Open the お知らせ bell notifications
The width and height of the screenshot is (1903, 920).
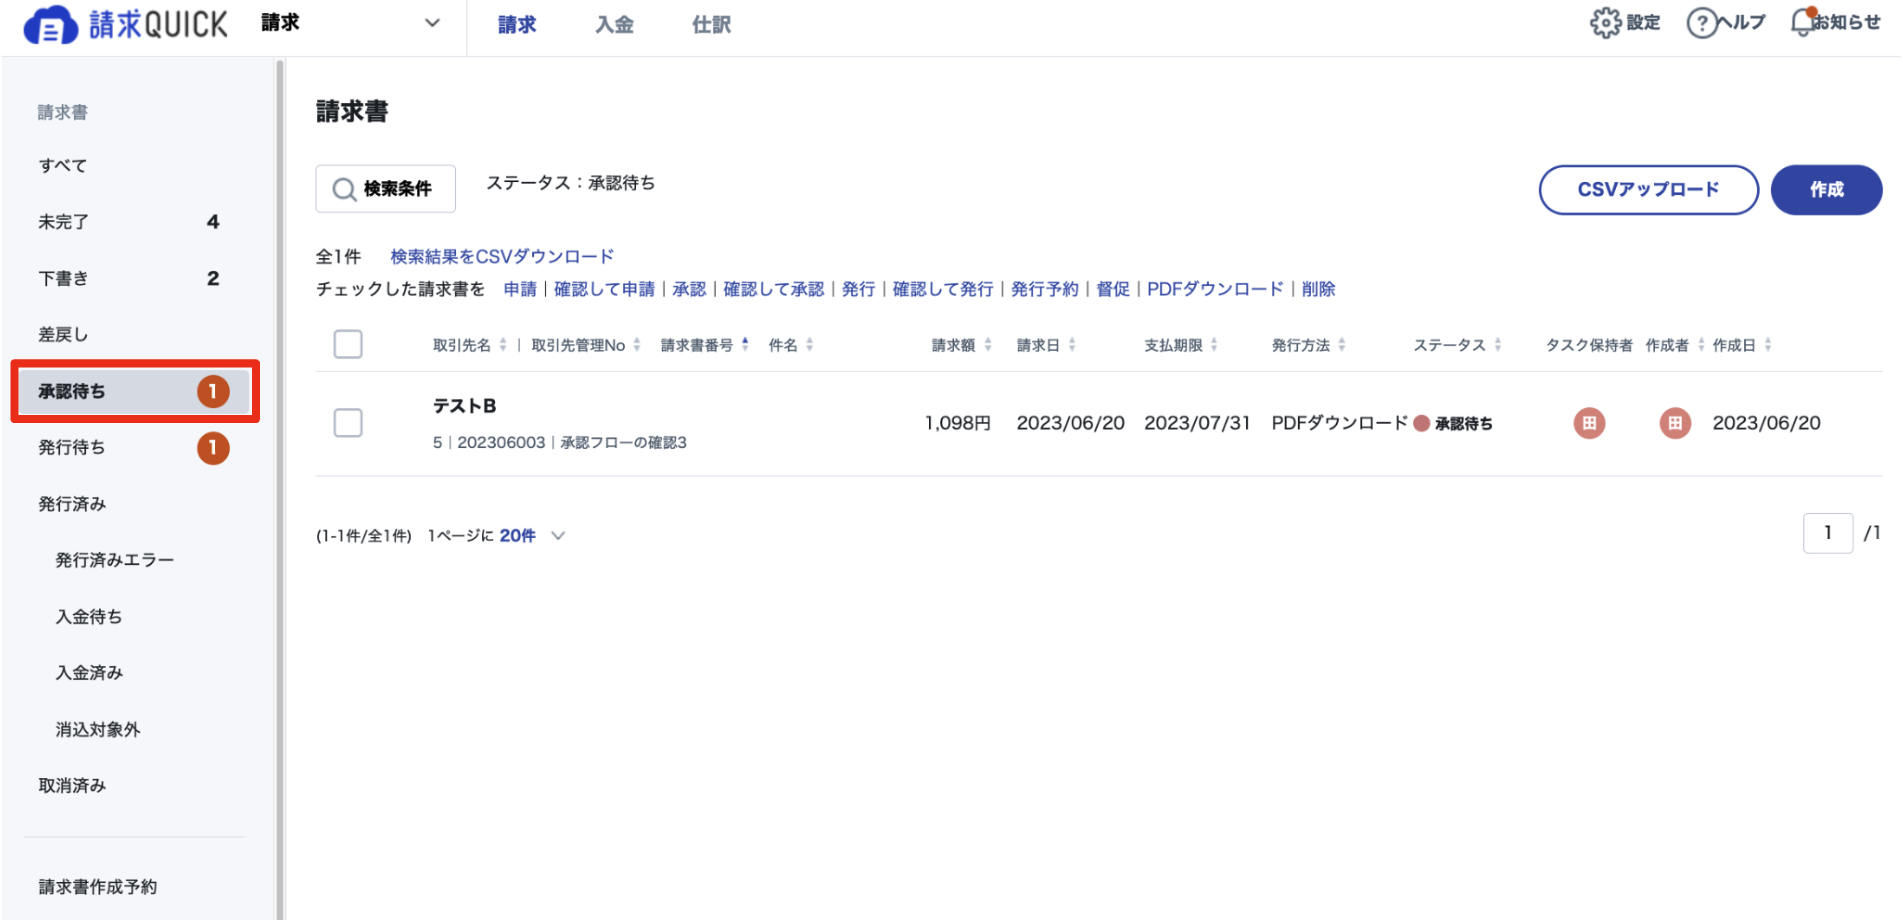tap(1802, 22)
